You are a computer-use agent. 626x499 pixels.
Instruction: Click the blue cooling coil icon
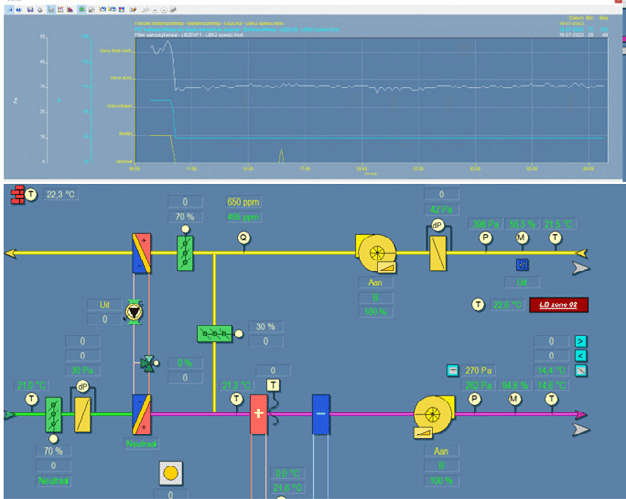click(320, 412)
